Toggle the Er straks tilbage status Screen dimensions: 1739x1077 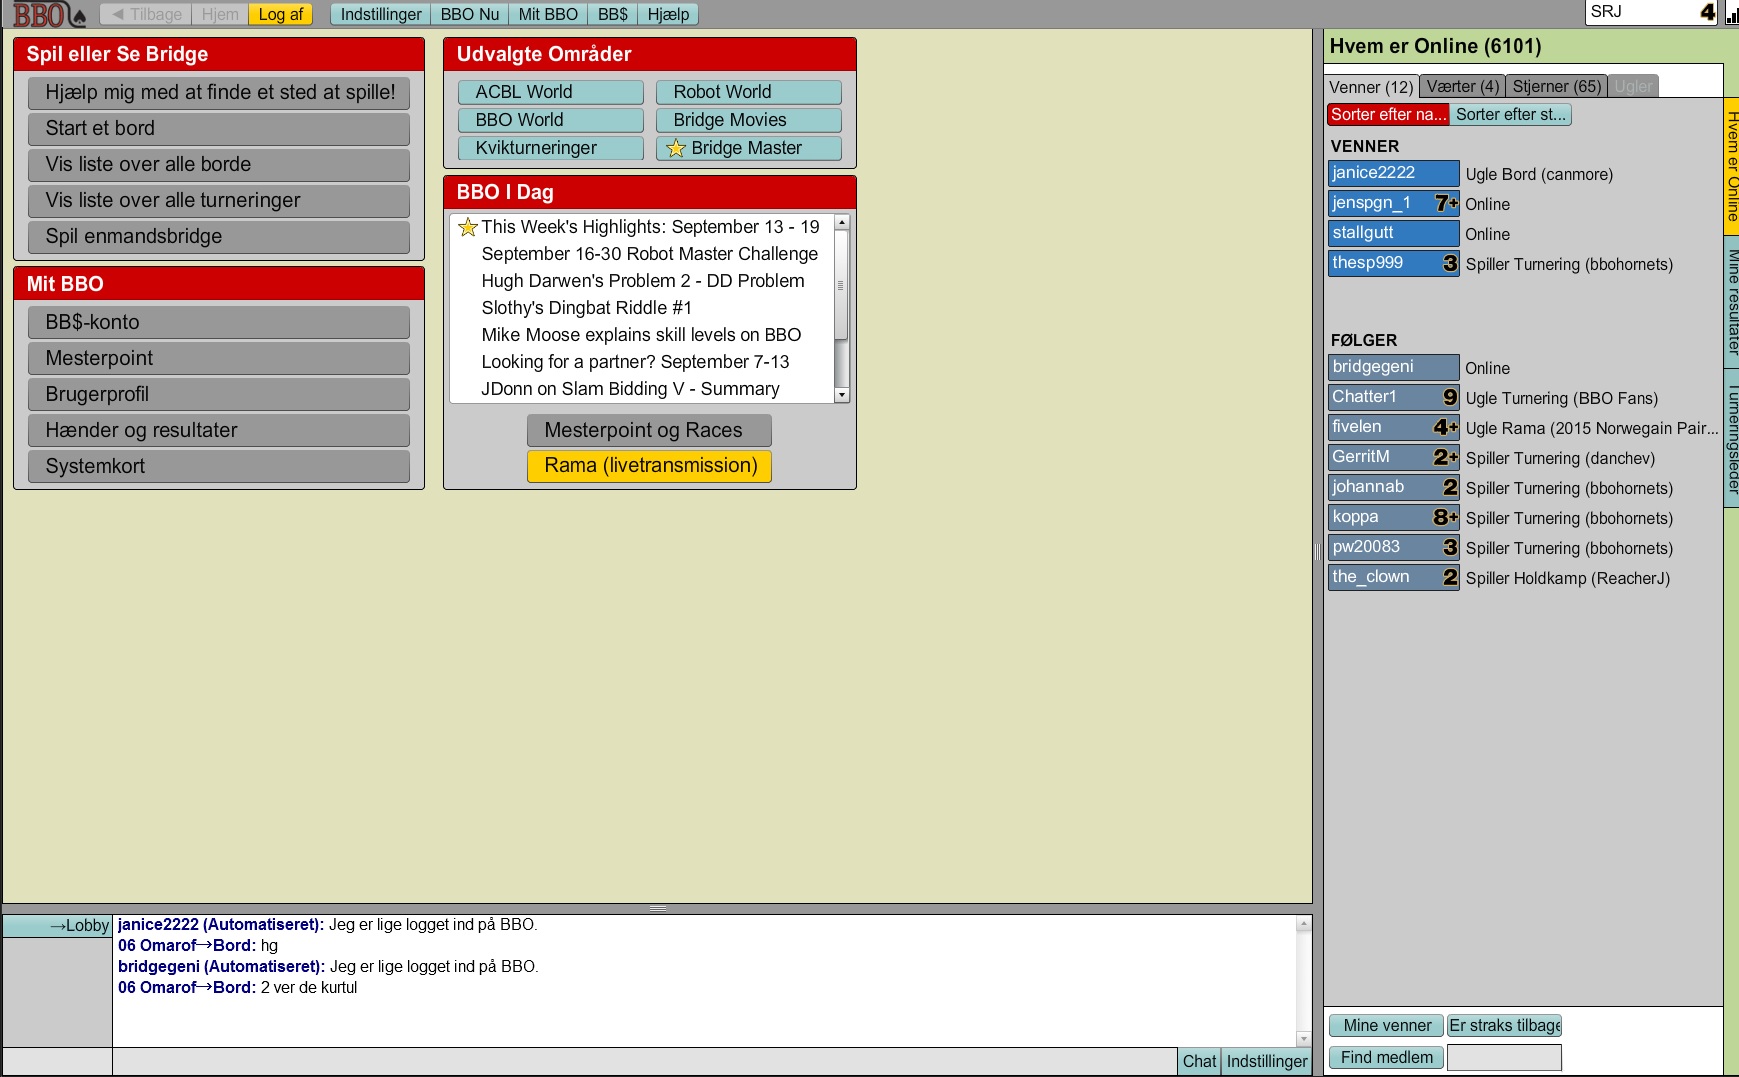click(x=1504, y=1025)
